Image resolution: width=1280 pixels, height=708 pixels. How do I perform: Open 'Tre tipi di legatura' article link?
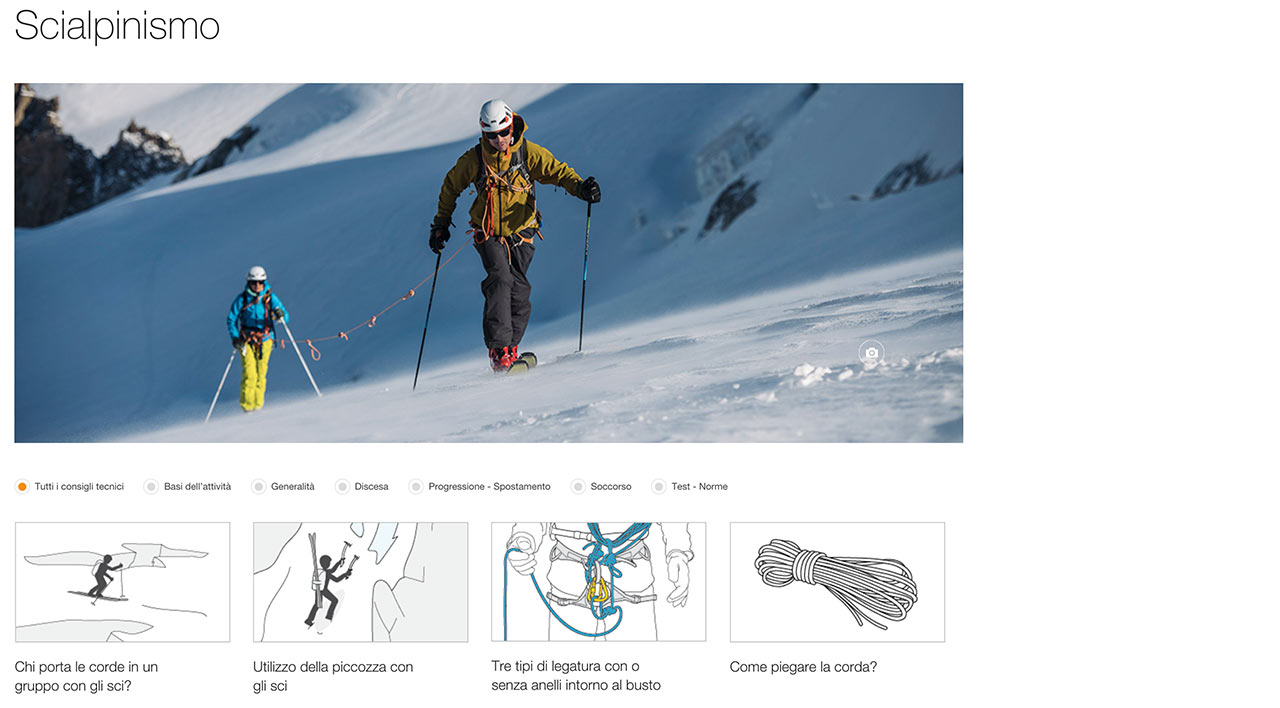click(576, 676)
